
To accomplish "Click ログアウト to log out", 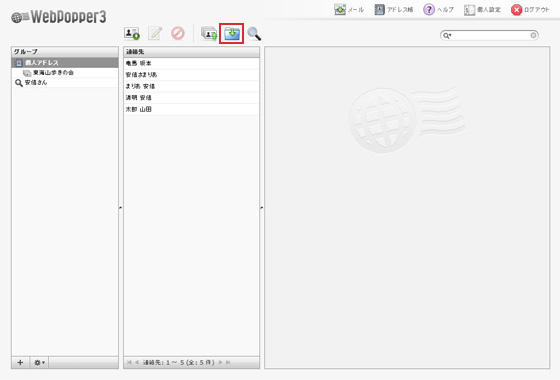I will point(530,10).
